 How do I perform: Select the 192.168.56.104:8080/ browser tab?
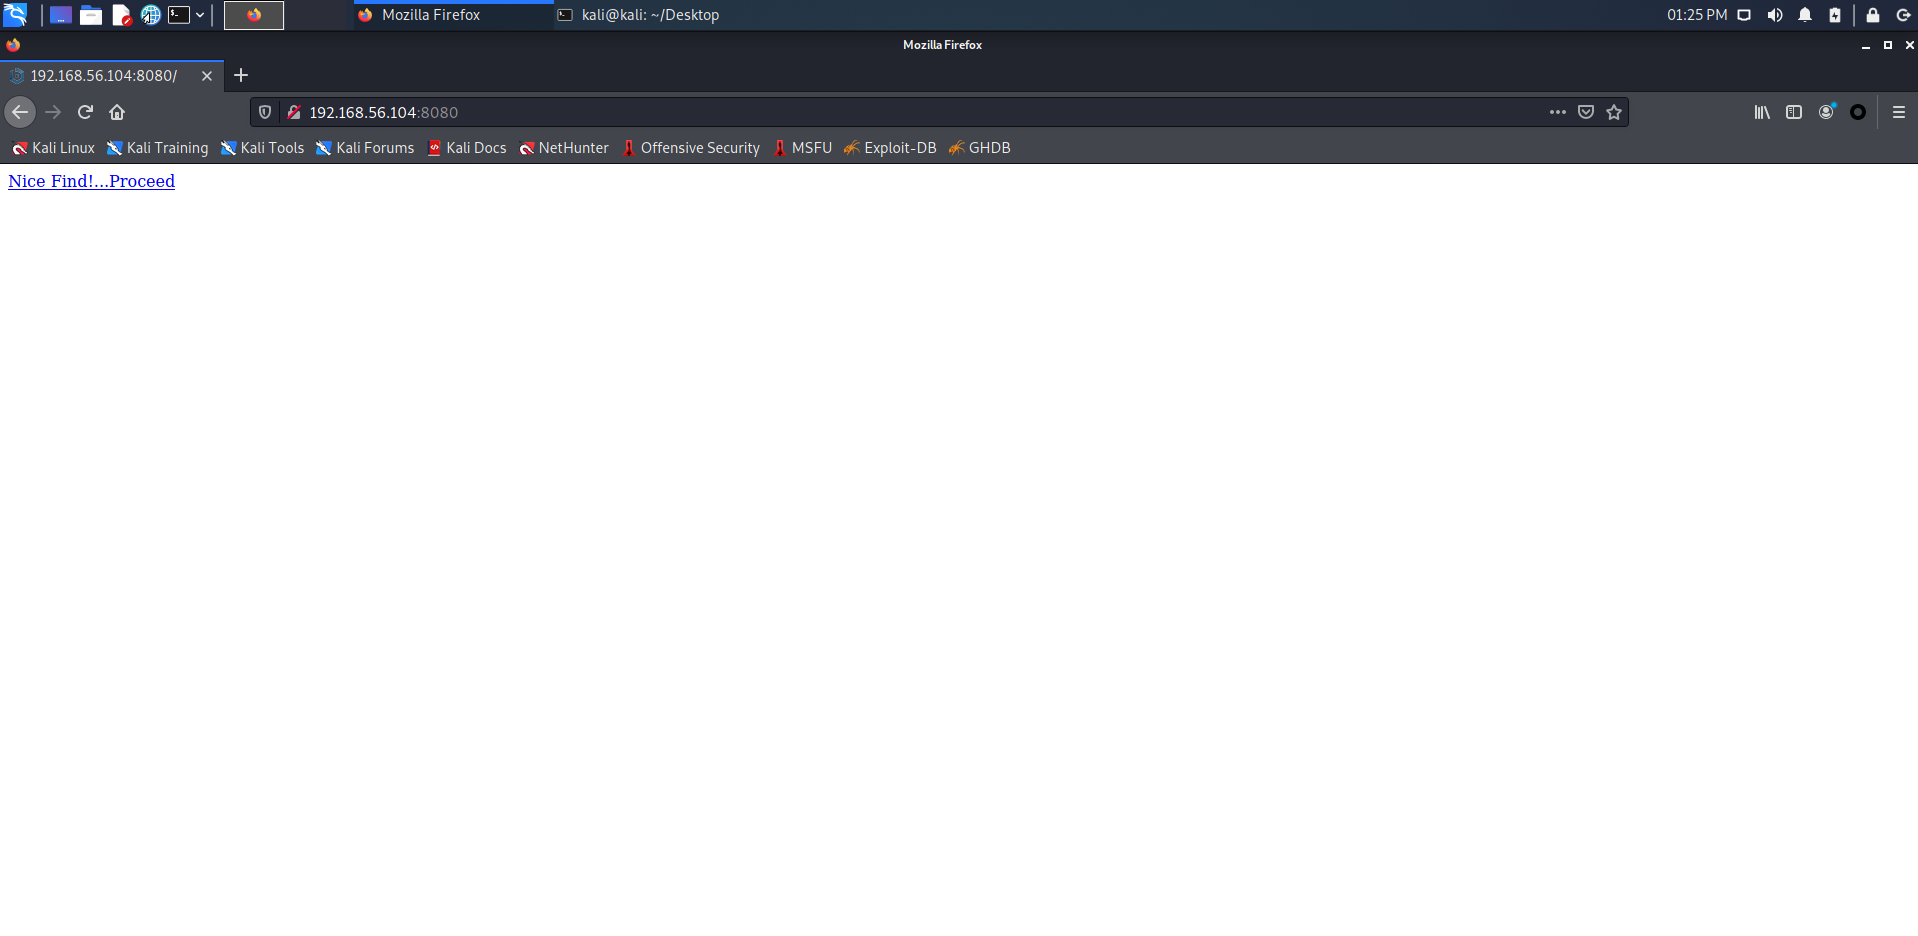[111, 76]
